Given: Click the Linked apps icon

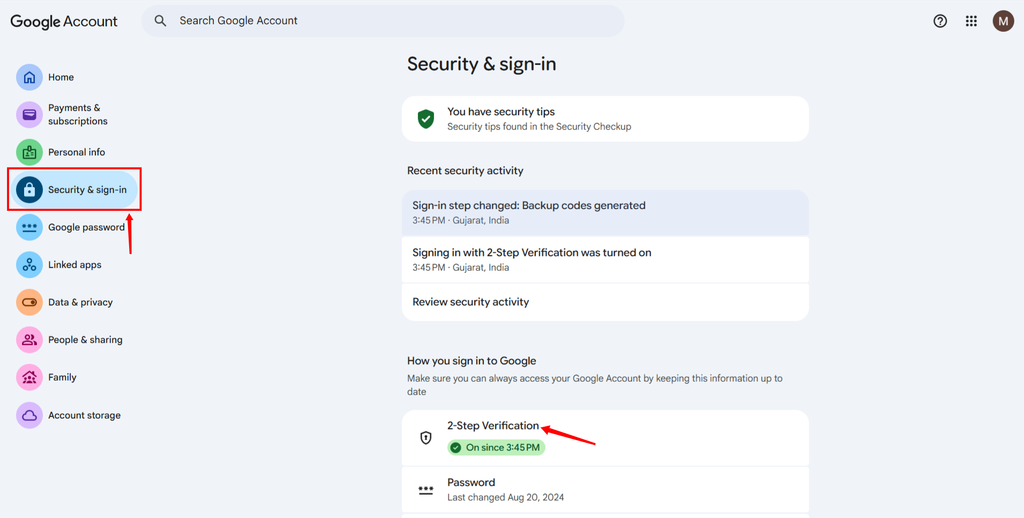Looking at the screenshot, I should pyautogui.click(x=29, y=265).
